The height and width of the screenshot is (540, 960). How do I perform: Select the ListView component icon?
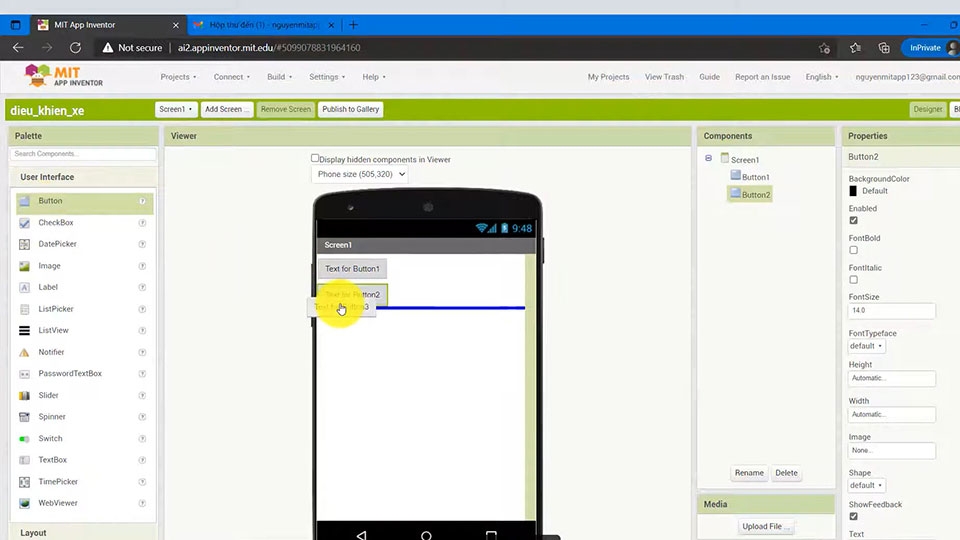tap(24, 331)
